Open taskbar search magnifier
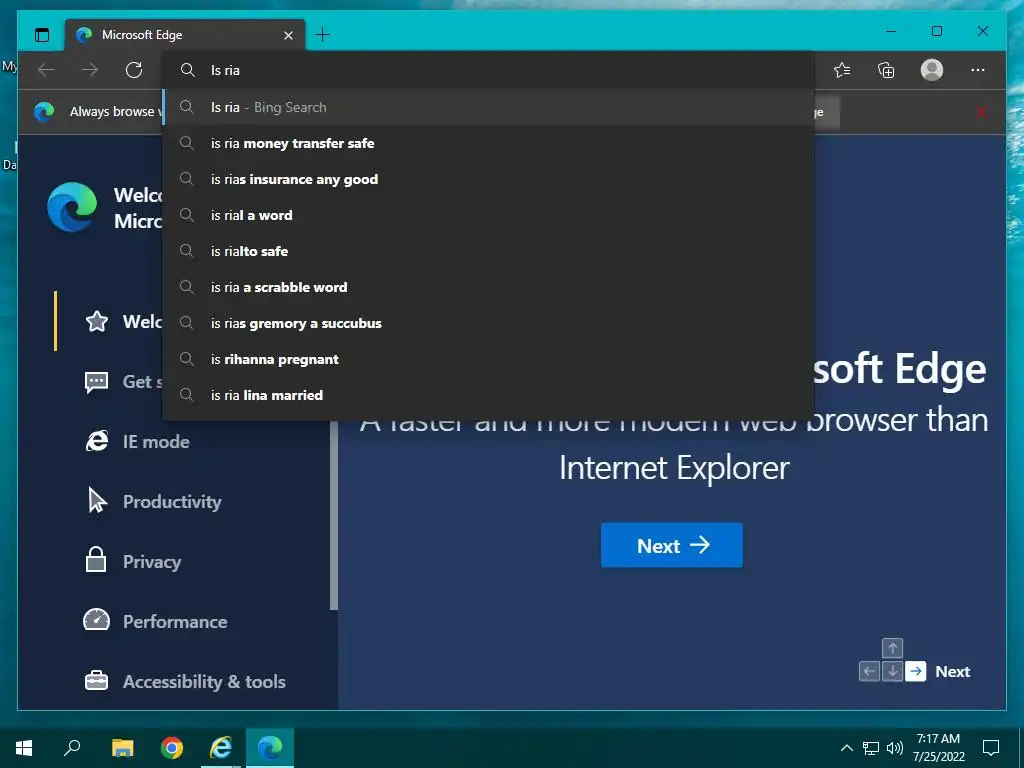The image size is (1024, 768). [72, 748]
